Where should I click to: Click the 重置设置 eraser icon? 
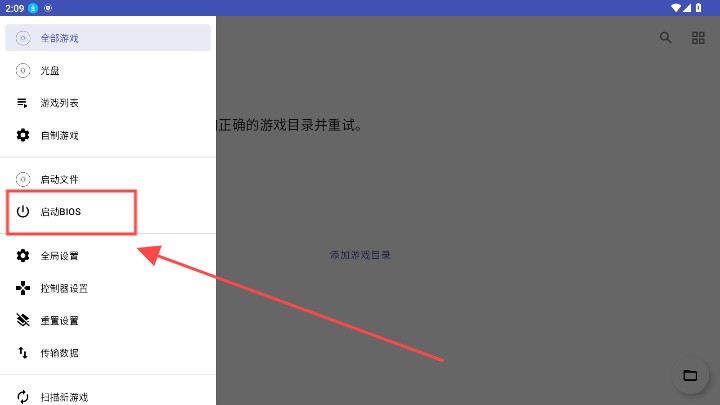tap(23, 320)
